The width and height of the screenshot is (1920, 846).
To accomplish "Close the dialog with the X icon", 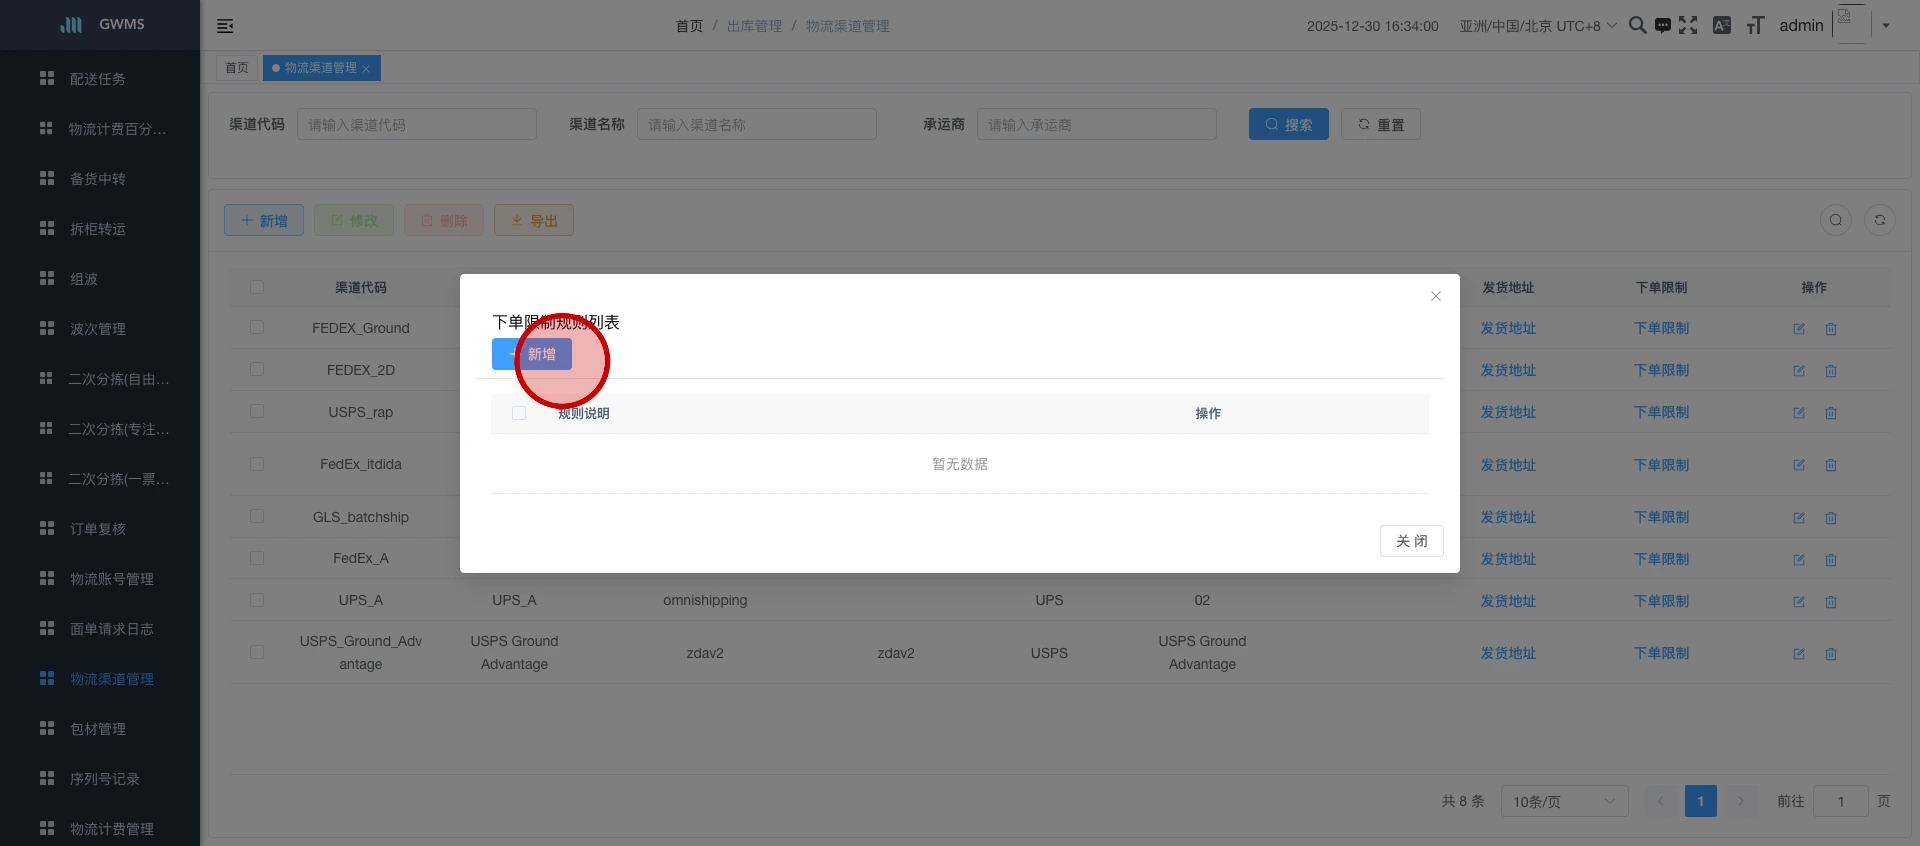I will coord(1436,296).
